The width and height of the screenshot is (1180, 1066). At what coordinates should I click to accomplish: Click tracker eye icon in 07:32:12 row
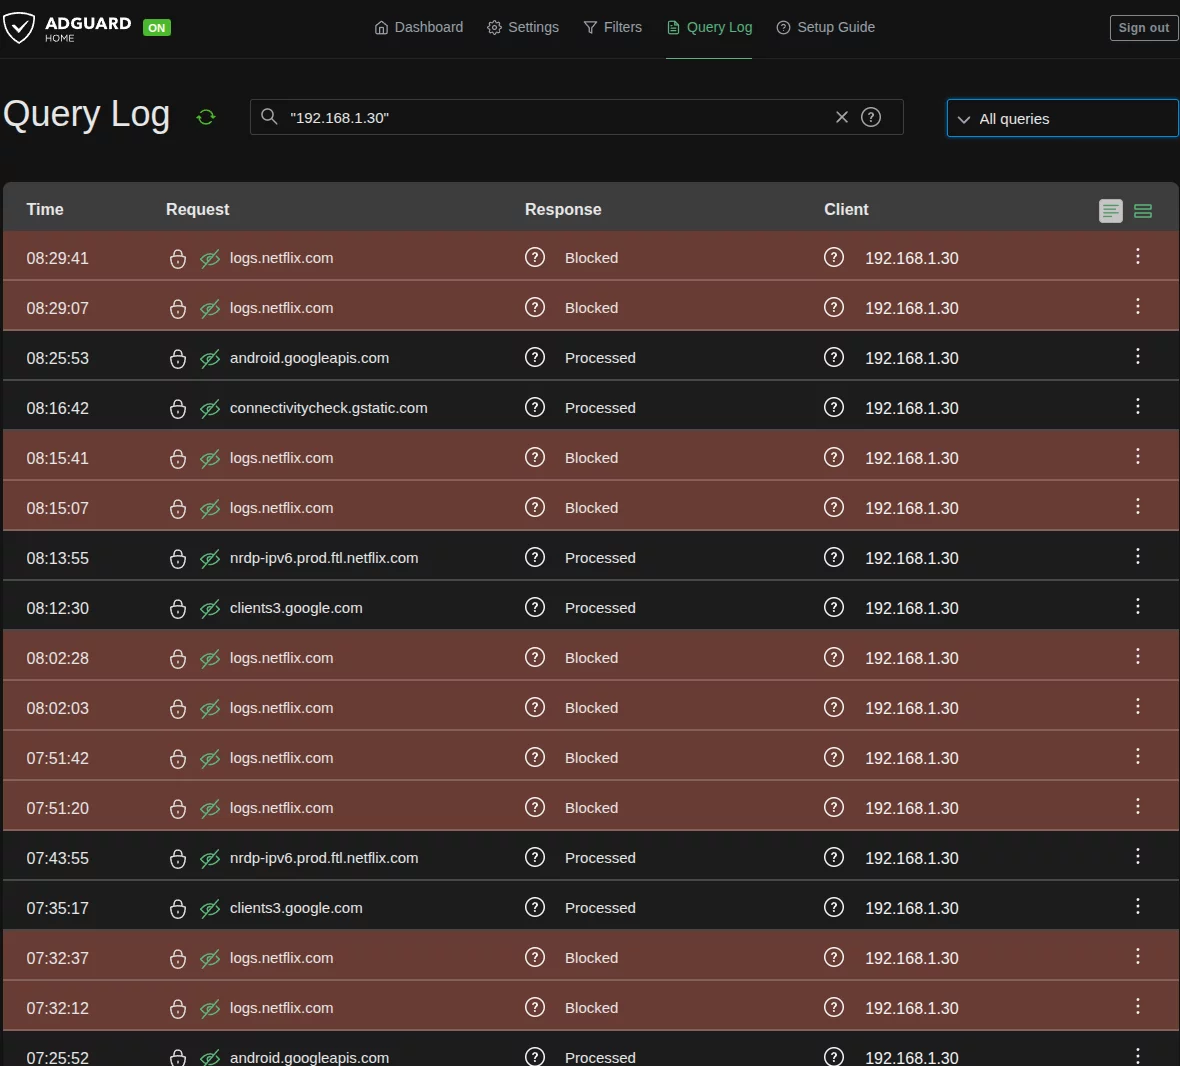click(210, 1009)
